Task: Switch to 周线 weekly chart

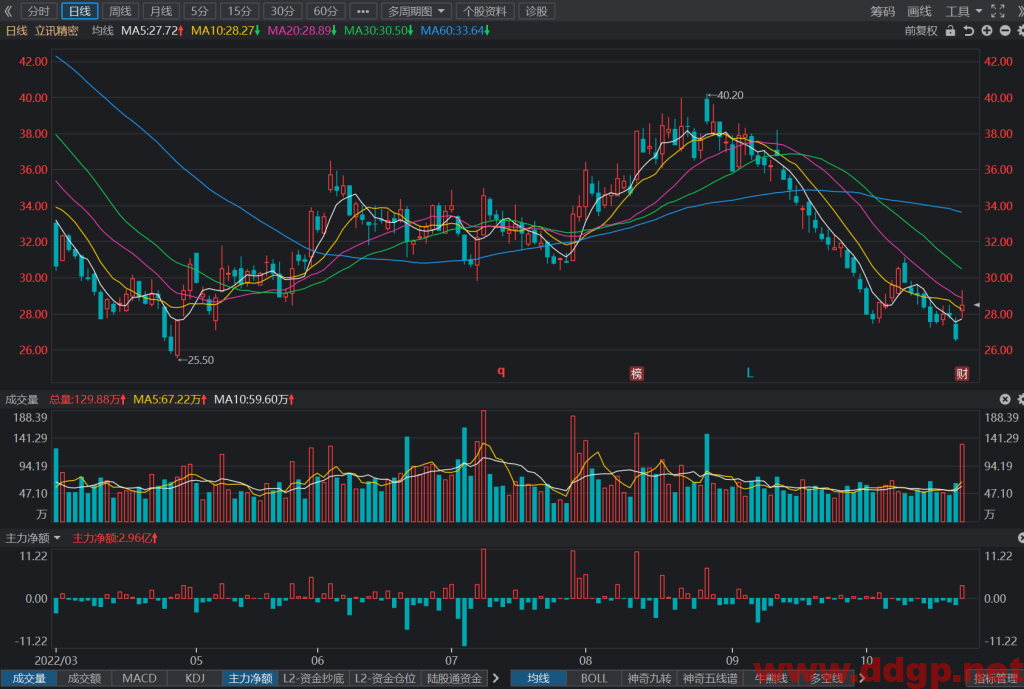Action: [x=120, y=11]
